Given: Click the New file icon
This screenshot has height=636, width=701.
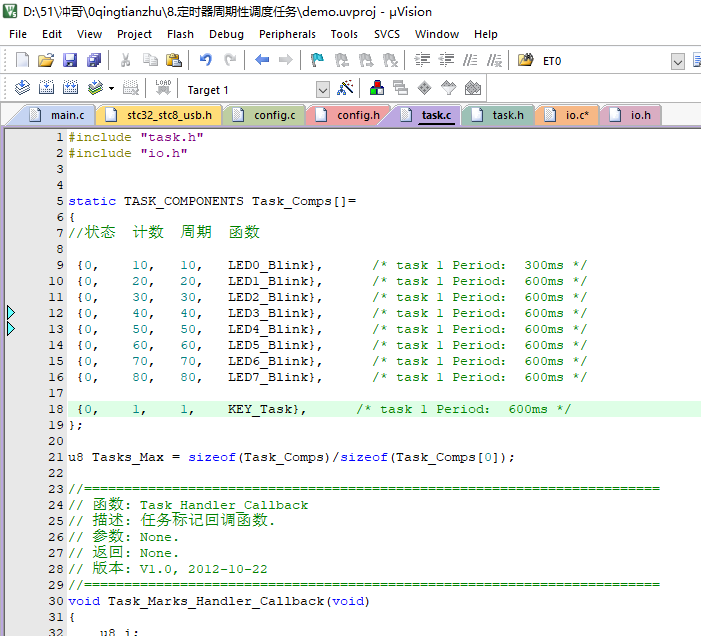Looking at the screenshot, I should pos(23,61).
